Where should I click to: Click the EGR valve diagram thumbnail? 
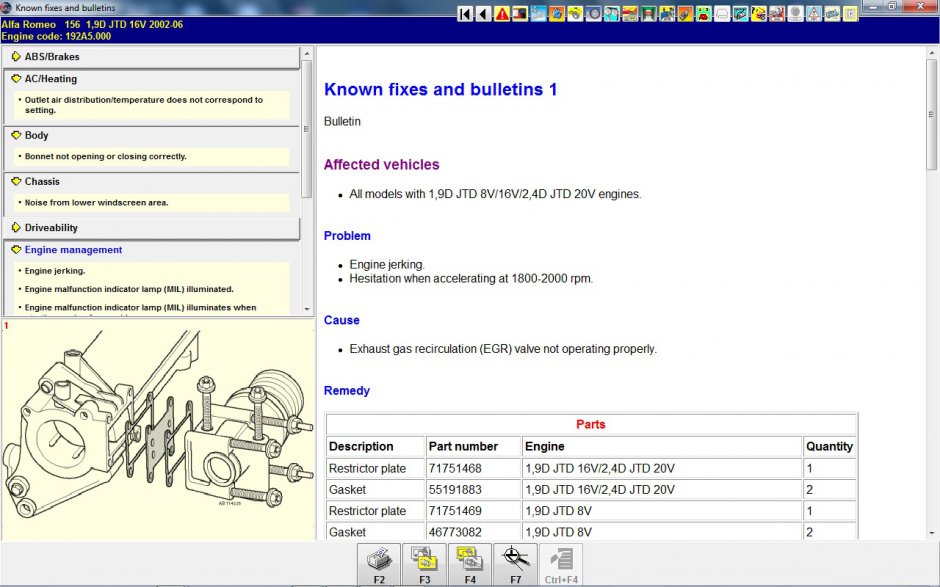[x=157, y=430]
